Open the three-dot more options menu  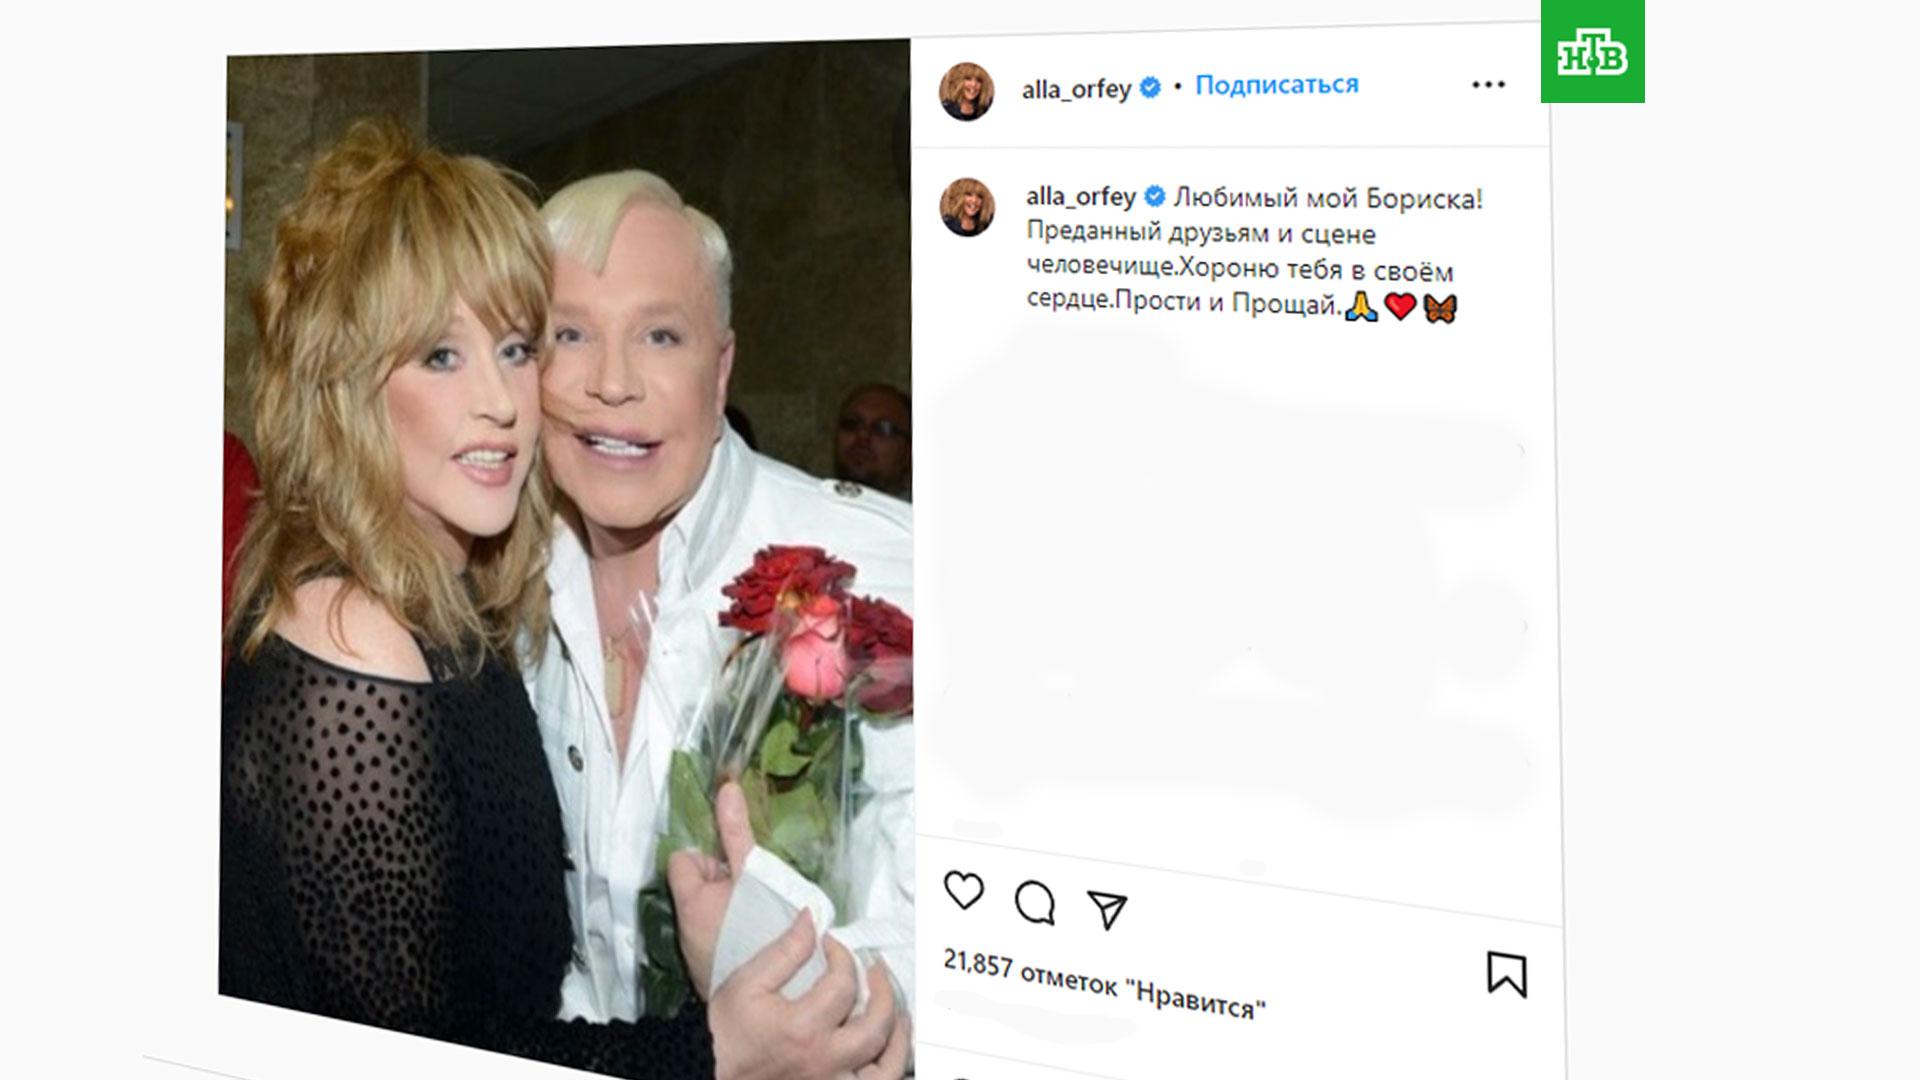[x=1488, y=85]
